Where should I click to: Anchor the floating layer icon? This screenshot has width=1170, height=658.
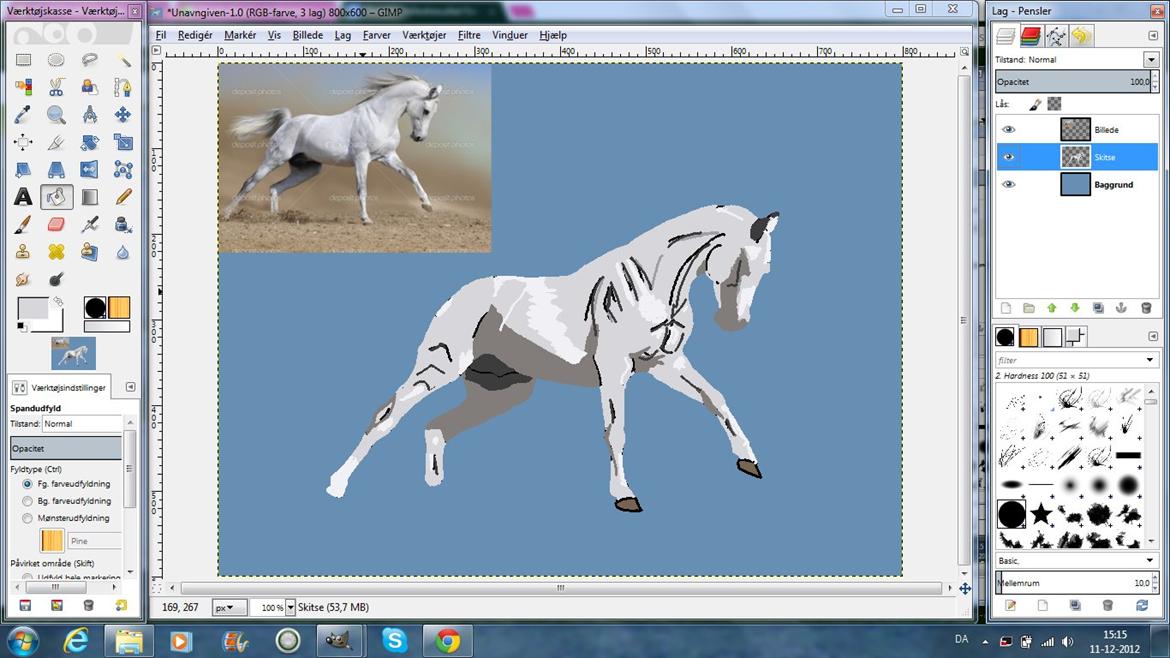(1121, 308)
